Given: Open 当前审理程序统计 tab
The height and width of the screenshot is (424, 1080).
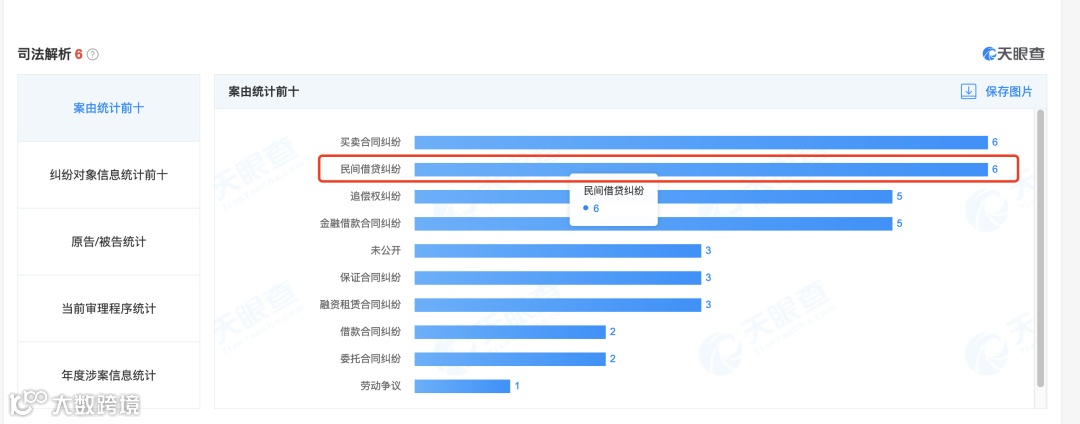Looking at the screenshot, I should coord(109,308).
